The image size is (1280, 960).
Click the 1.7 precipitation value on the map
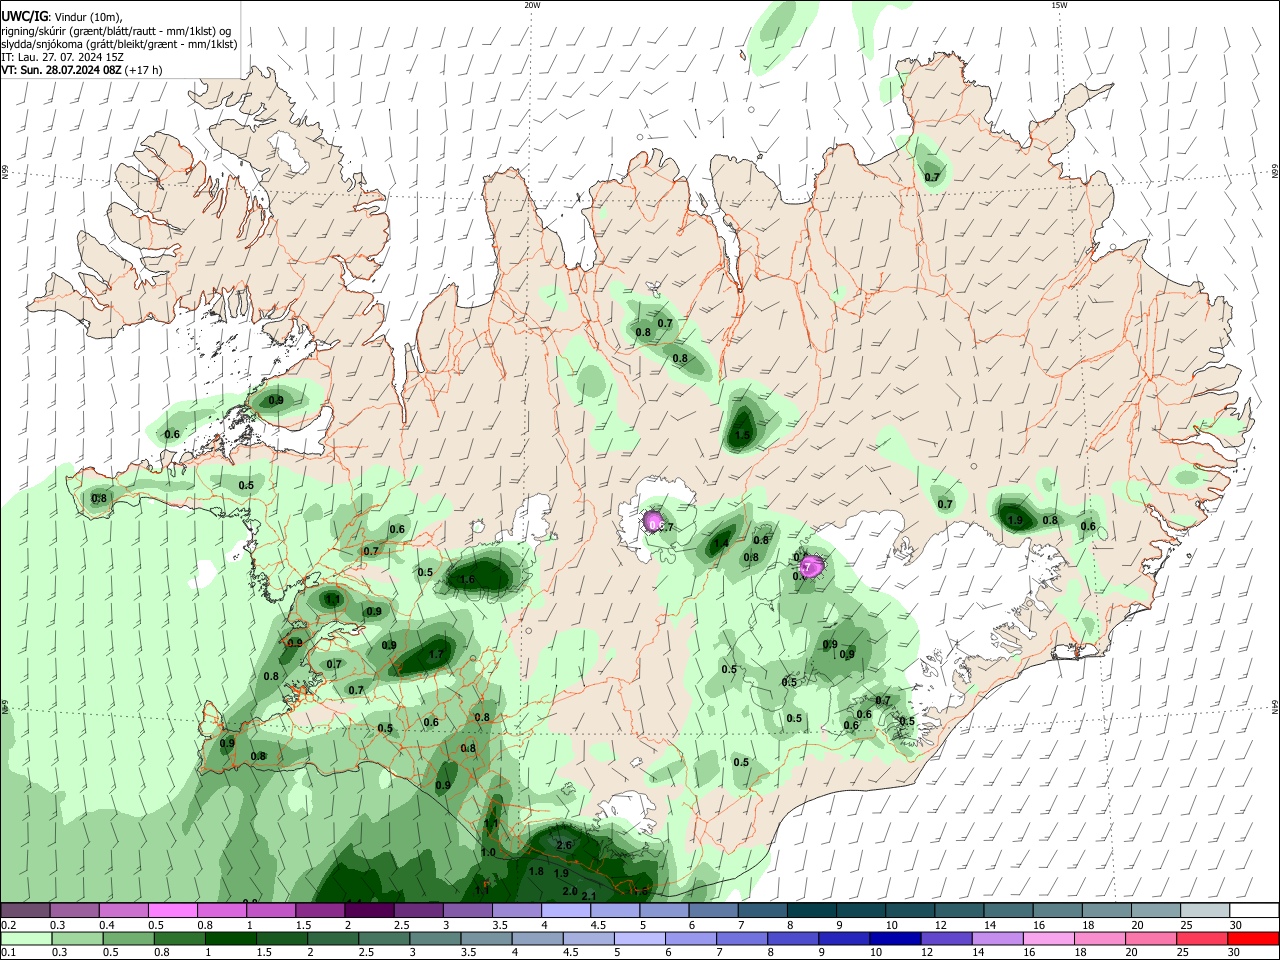[436, 655]
